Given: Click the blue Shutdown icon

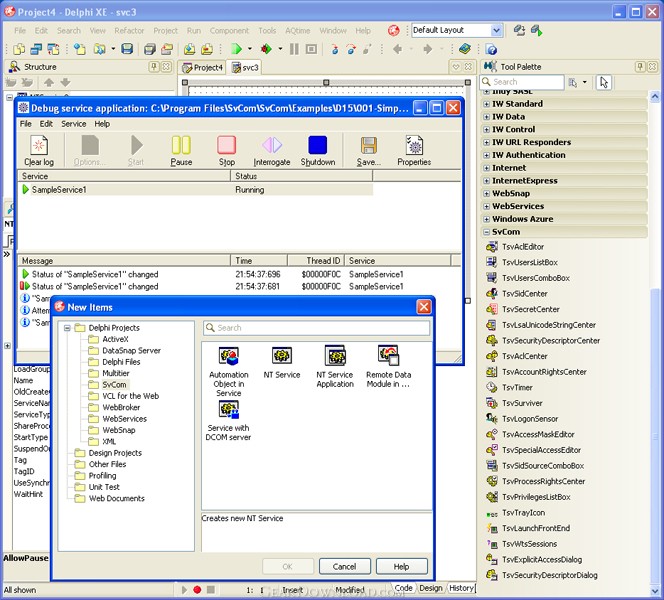Looking at the screenshot, I should [x=318, y=151].
